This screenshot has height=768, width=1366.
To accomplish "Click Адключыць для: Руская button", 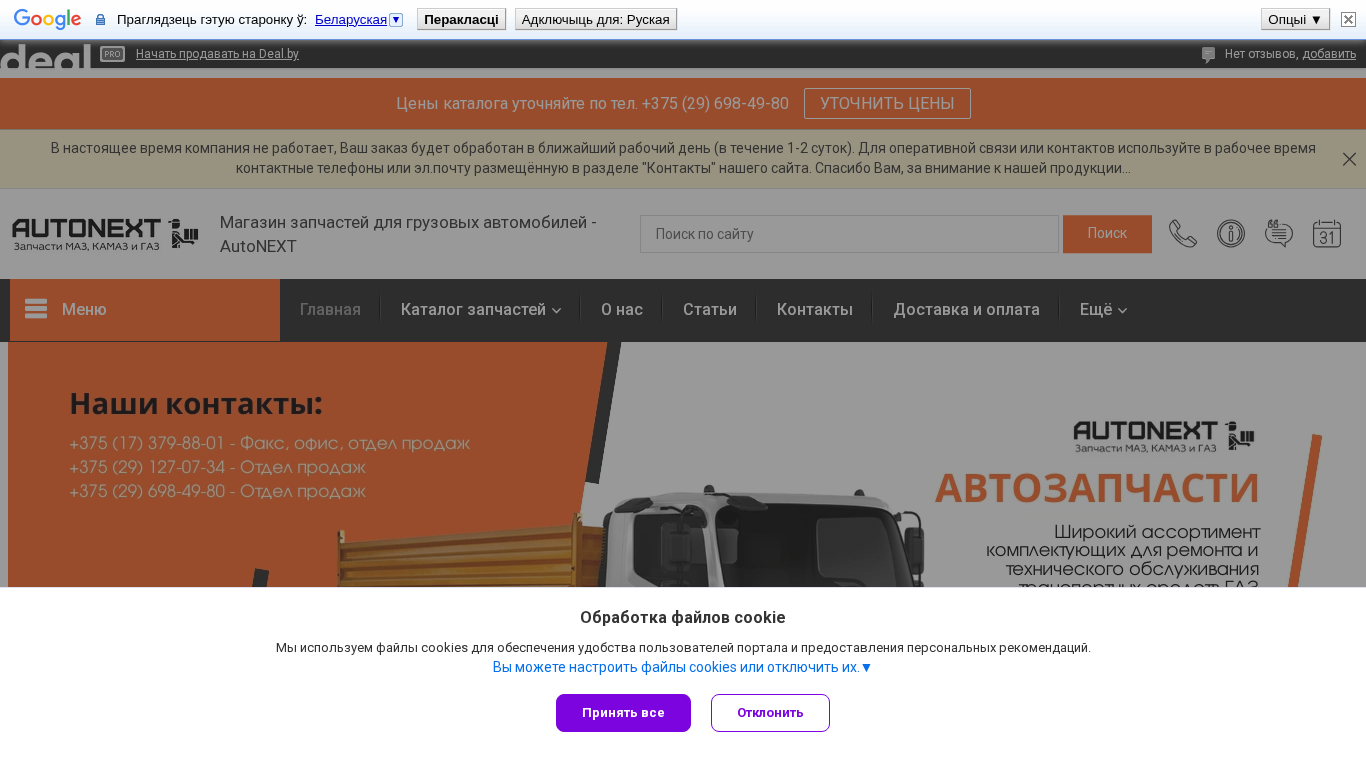I will tap(596, 19).
